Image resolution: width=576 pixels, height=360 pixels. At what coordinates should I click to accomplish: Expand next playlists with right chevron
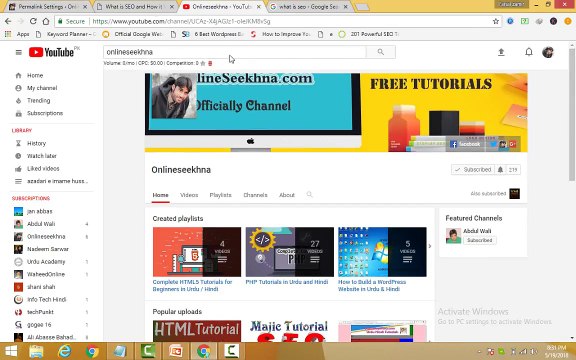(430, 246)
